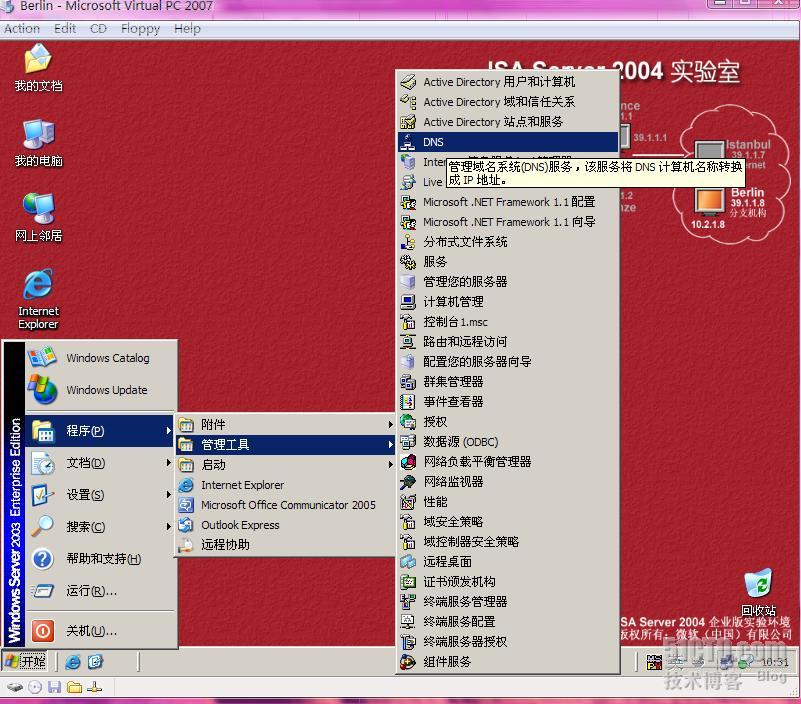
Task: Open Manage Your Server (管理您的服务器)
Action: coord(508,281)
